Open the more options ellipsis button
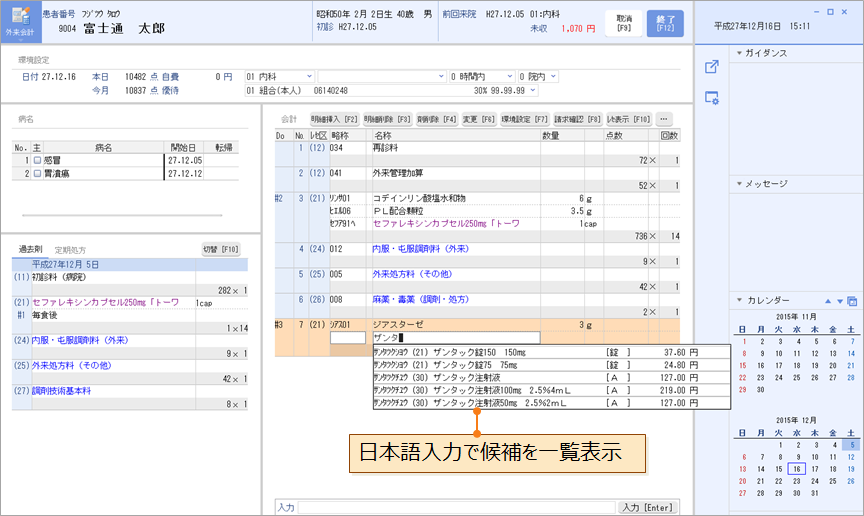This screenshot has width=864, height=516. point(665,119)
